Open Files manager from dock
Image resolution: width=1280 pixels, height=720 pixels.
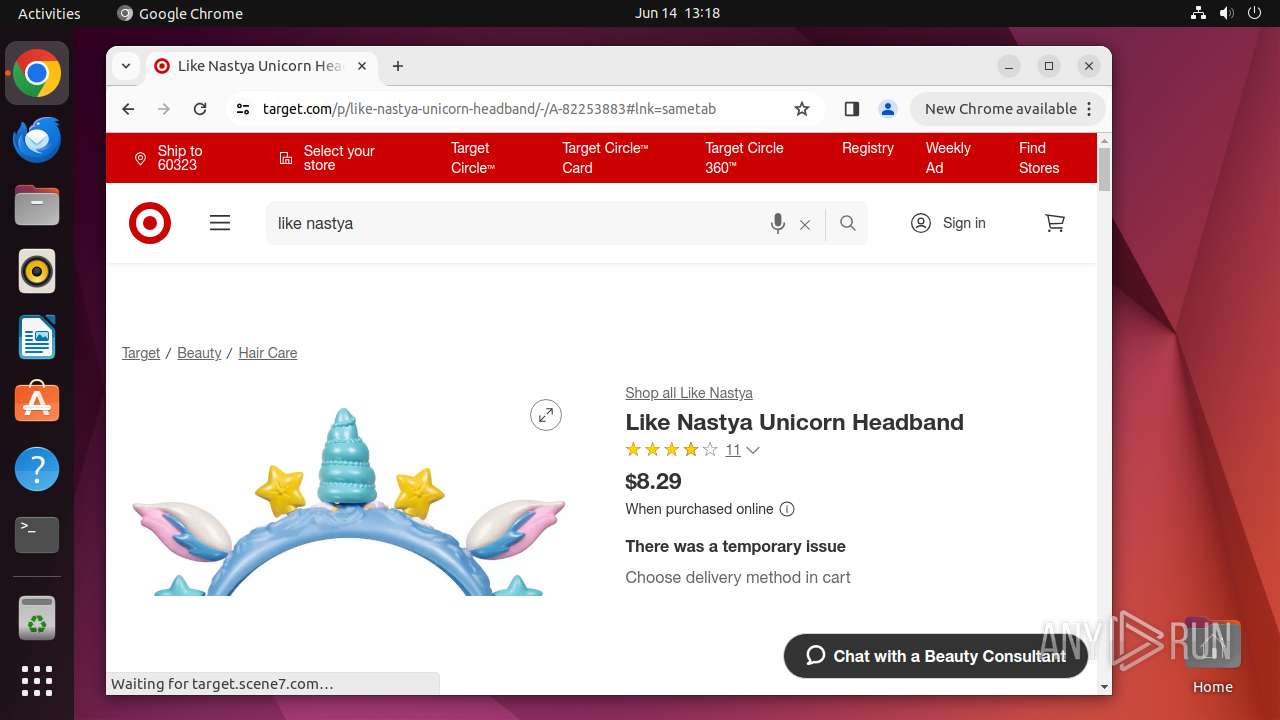[37, 205]
